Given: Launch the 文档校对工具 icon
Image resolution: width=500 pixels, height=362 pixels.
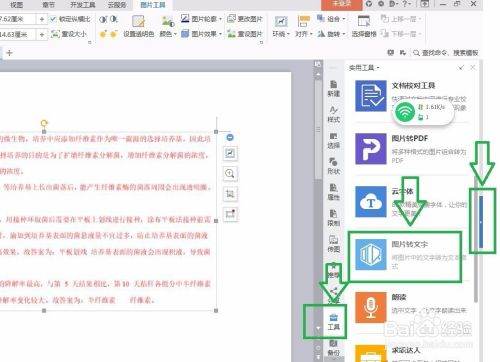Looking at the screenshot, I should point(371,96).
